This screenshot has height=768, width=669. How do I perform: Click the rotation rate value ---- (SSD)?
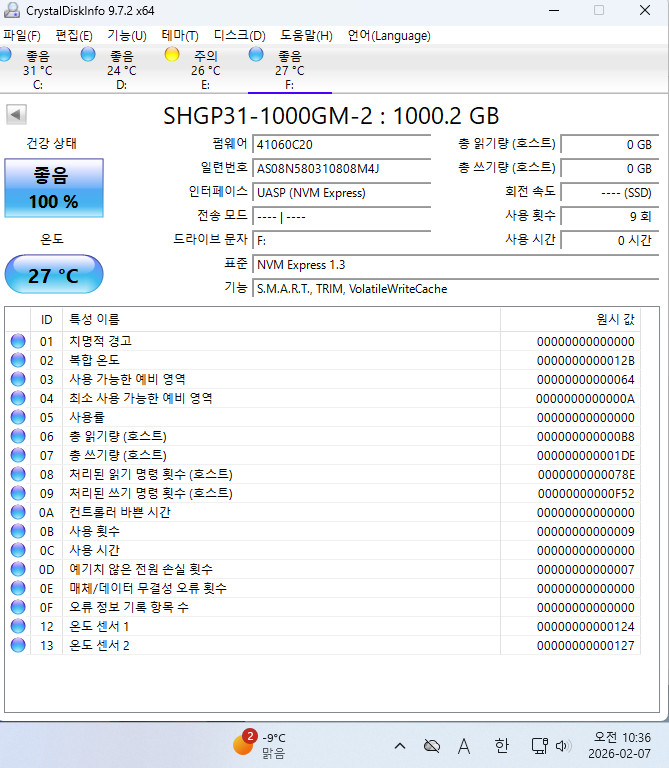click(x=610, y=192)
